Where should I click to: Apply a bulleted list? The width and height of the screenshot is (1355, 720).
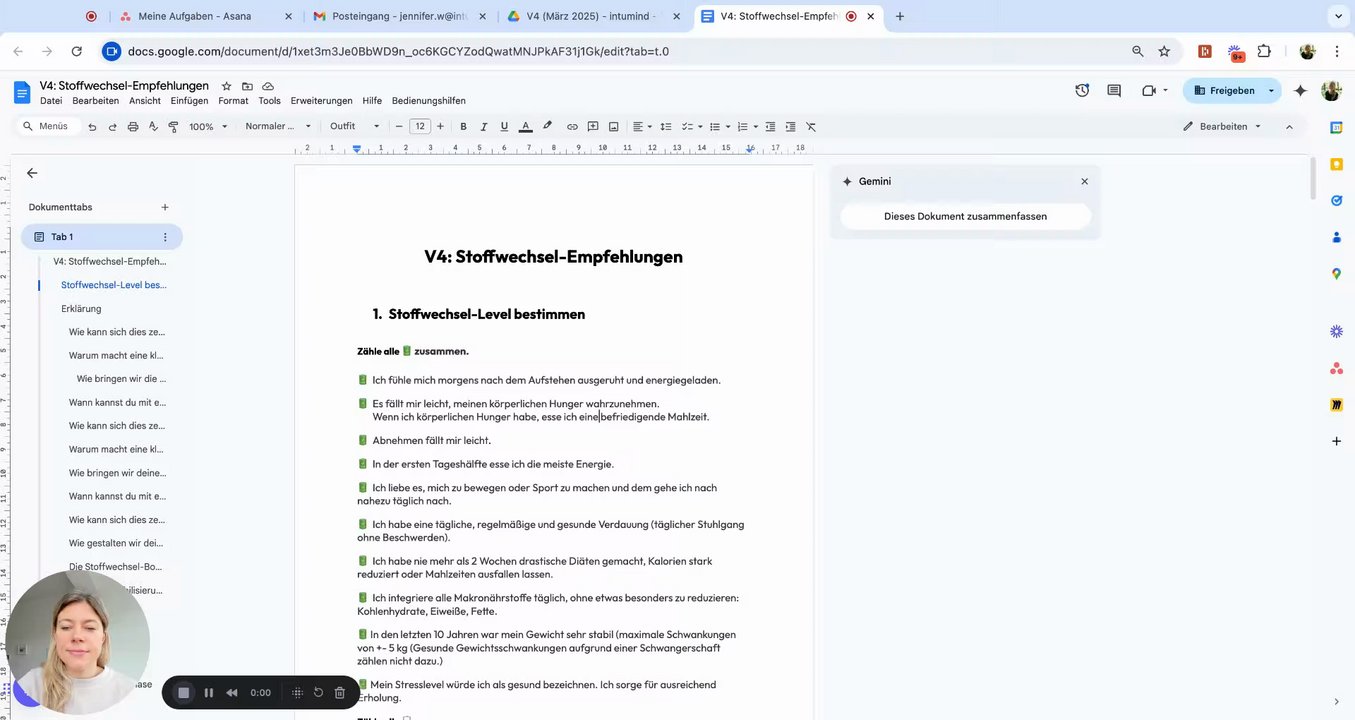point(715,127)
